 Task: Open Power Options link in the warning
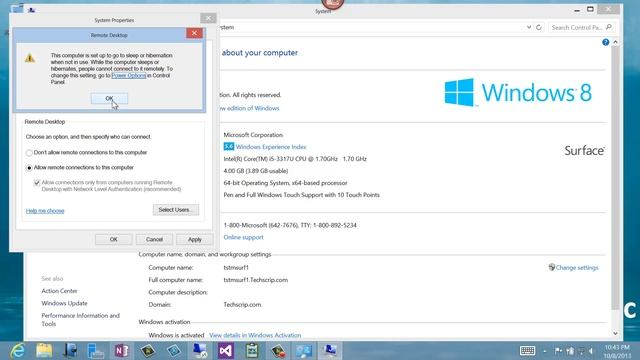[129, 76]
